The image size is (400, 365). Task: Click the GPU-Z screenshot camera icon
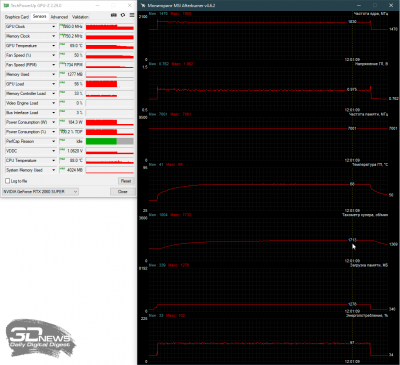pyautogui.click(x=114, y=15)
